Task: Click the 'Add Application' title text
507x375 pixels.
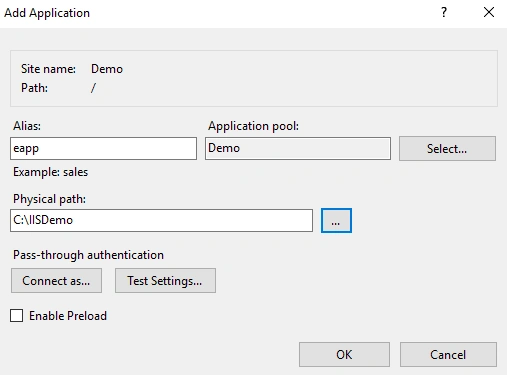Action: (x=47, y=13)
